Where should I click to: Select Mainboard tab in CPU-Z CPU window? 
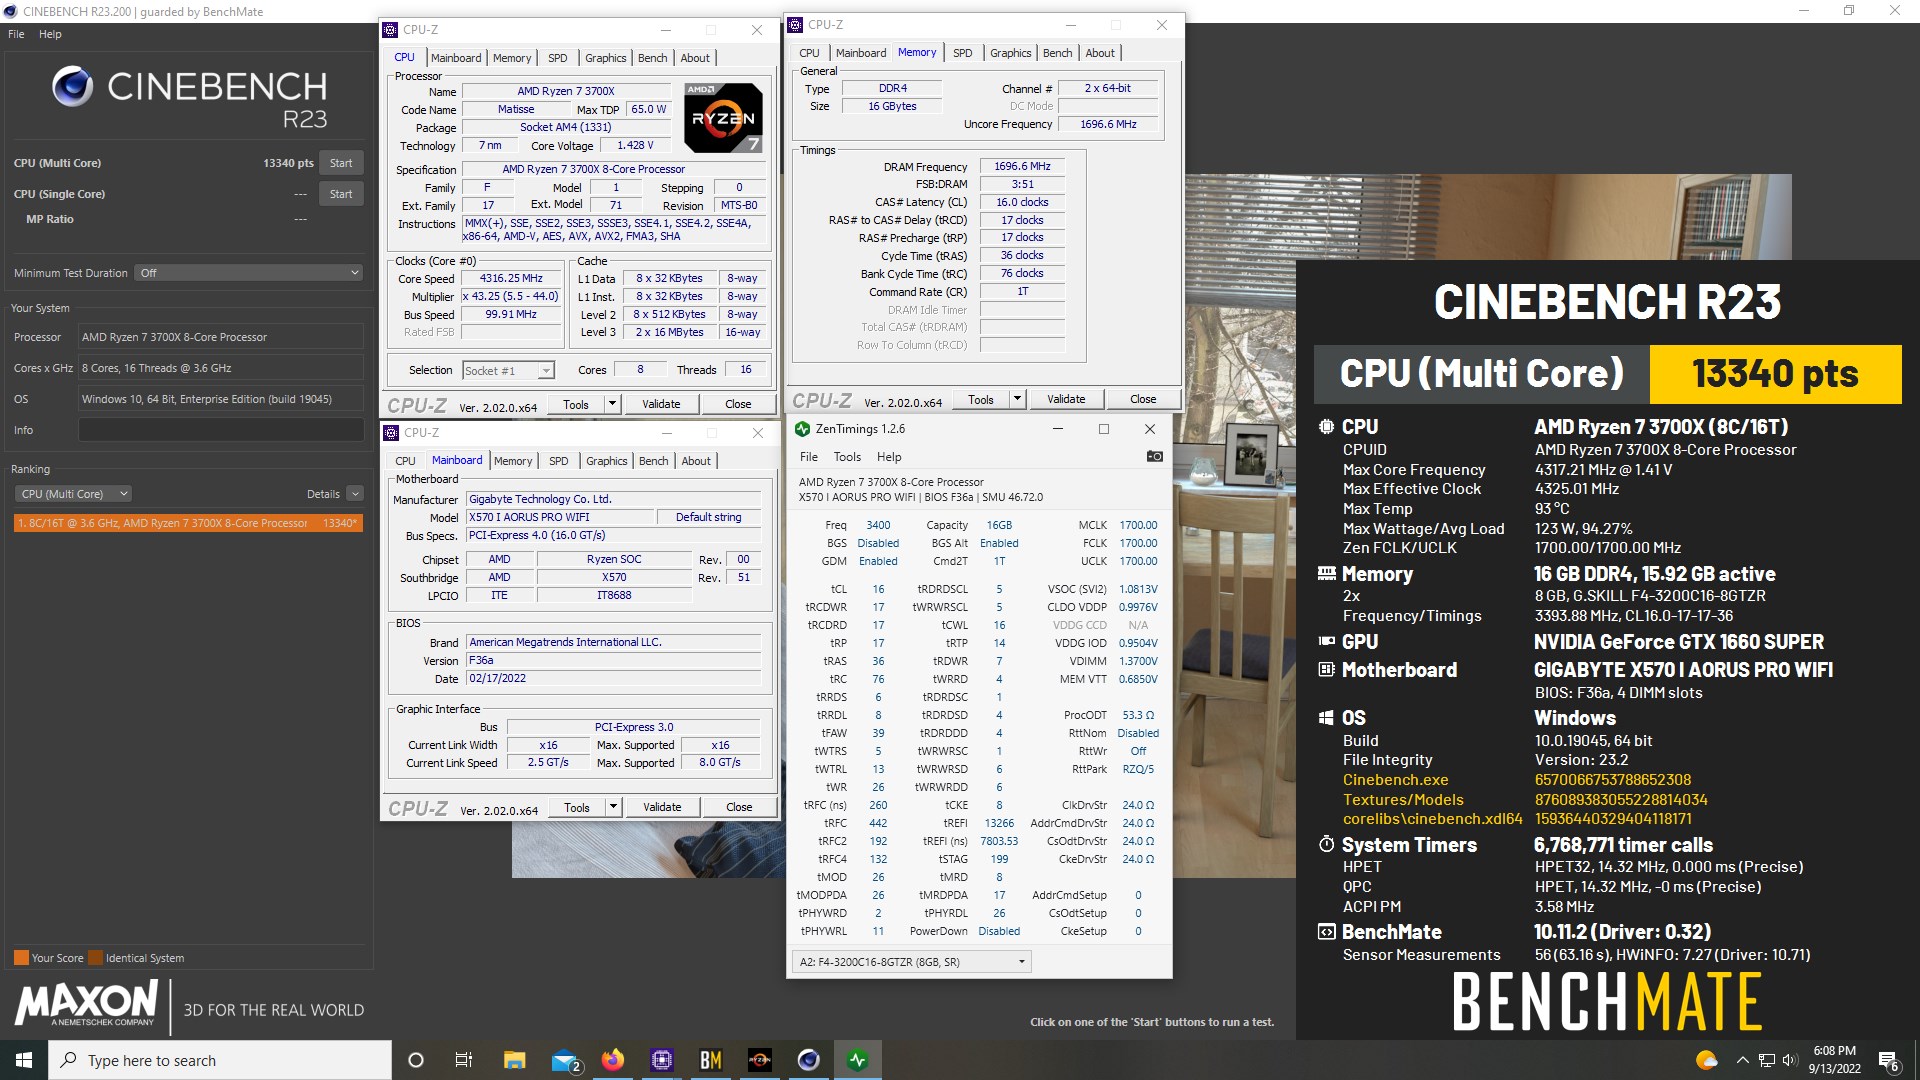456,58
